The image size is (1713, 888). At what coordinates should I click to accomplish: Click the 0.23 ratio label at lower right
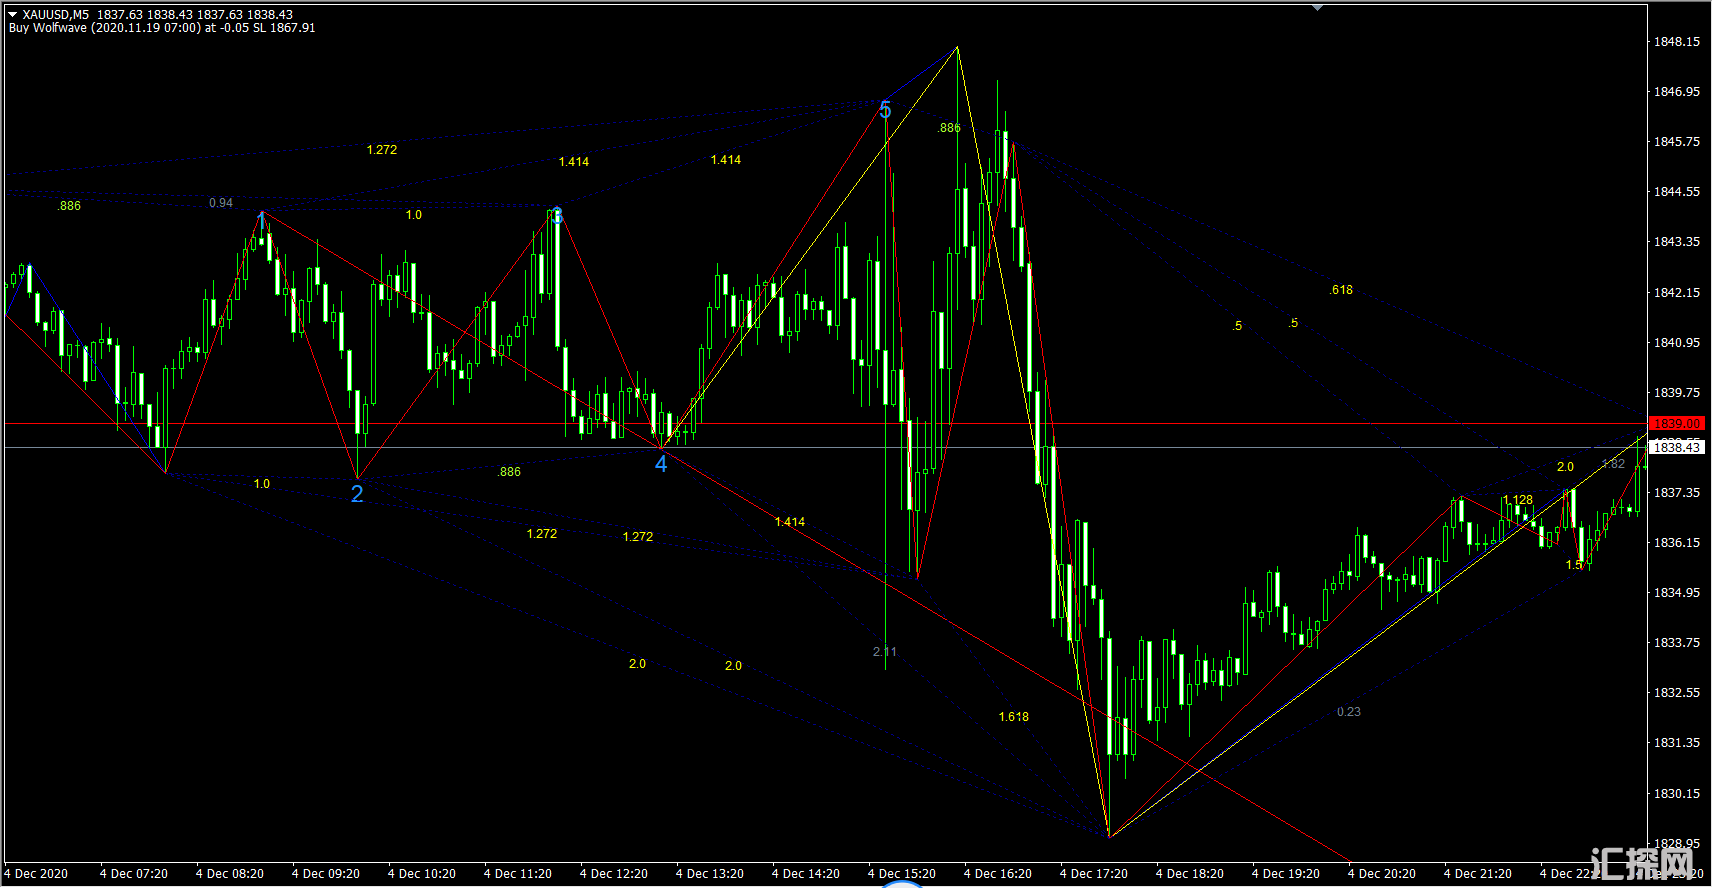click(x=1348, y=712)
